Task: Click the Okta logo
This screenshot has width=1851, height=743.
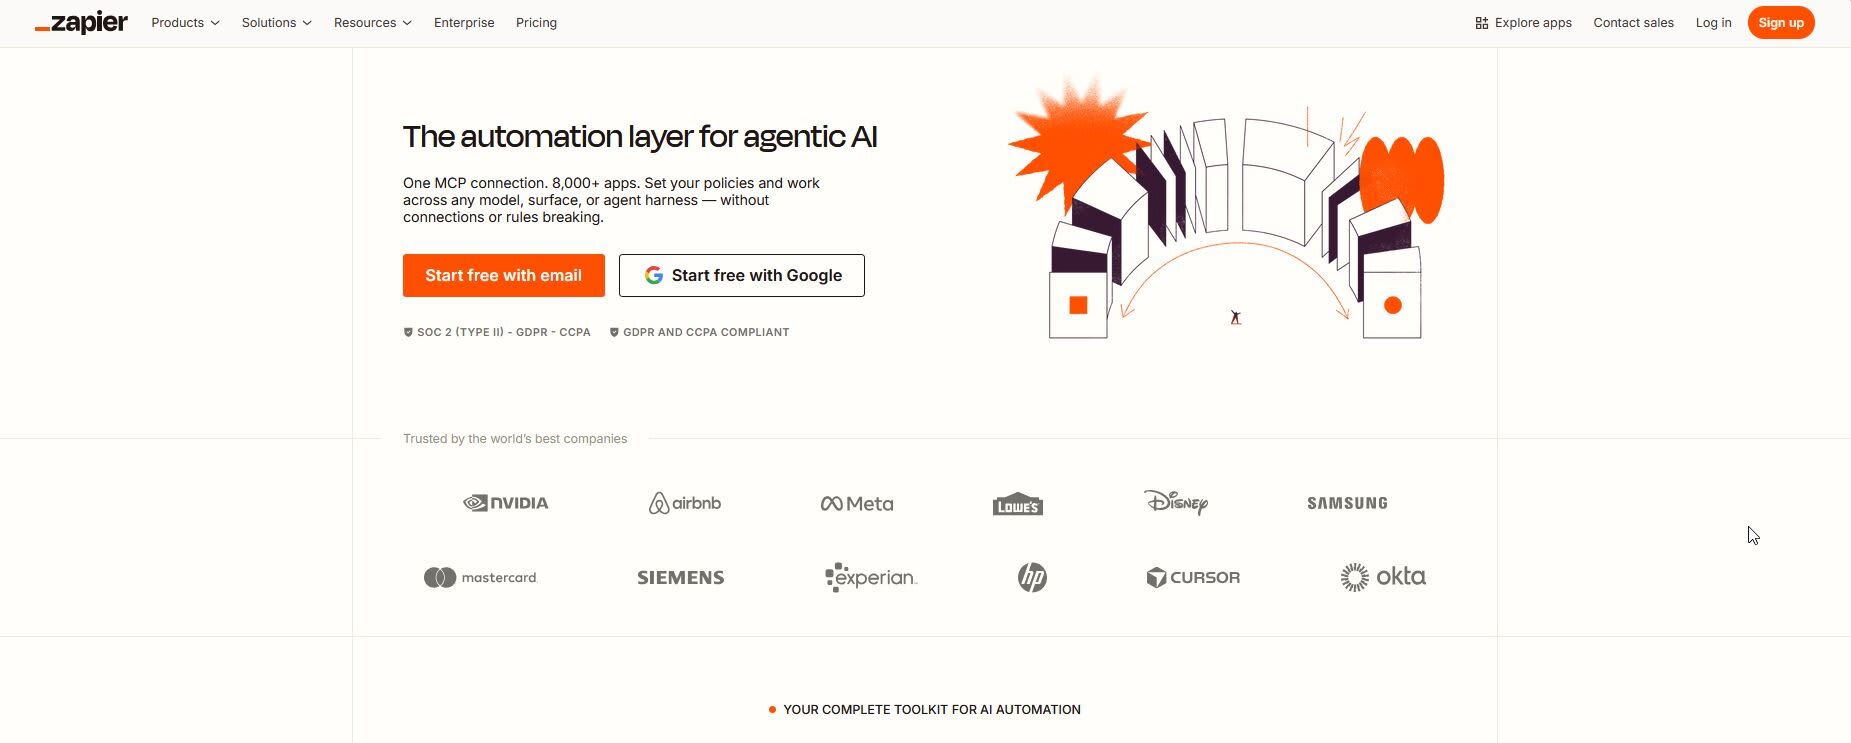Action: [1383, 577]
